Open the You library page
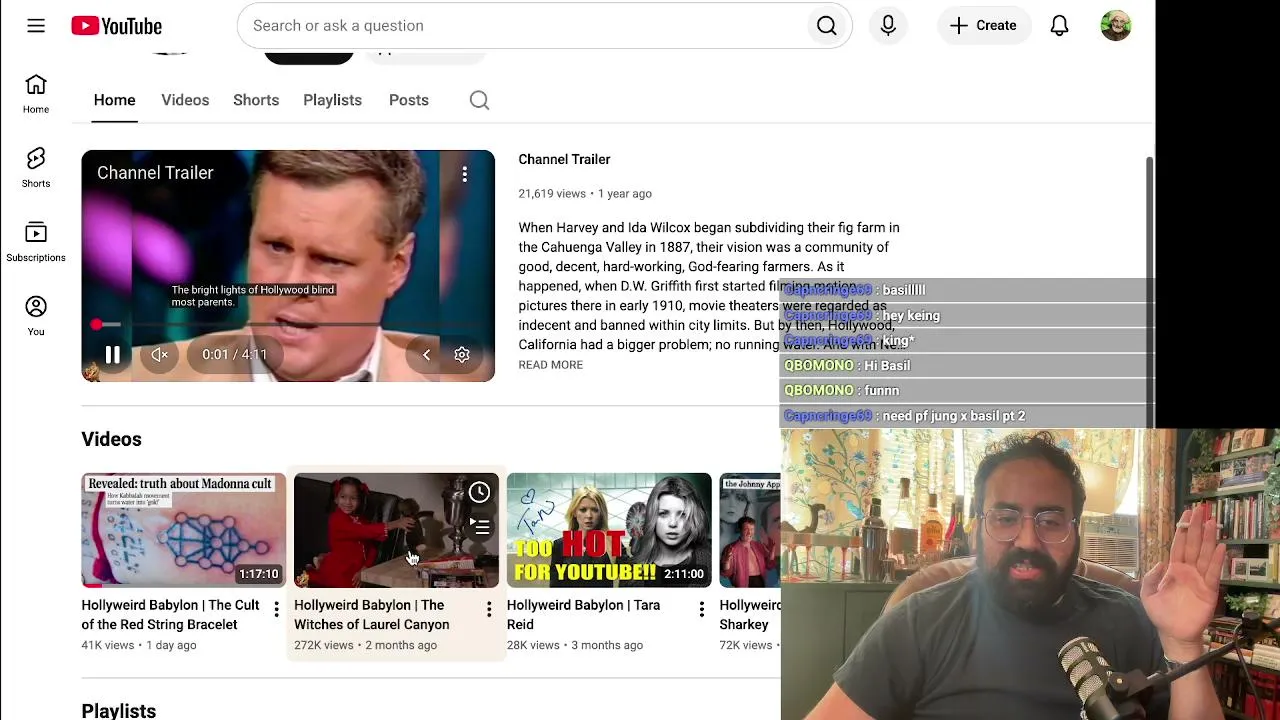1280x720 pixels. (36, 316)
